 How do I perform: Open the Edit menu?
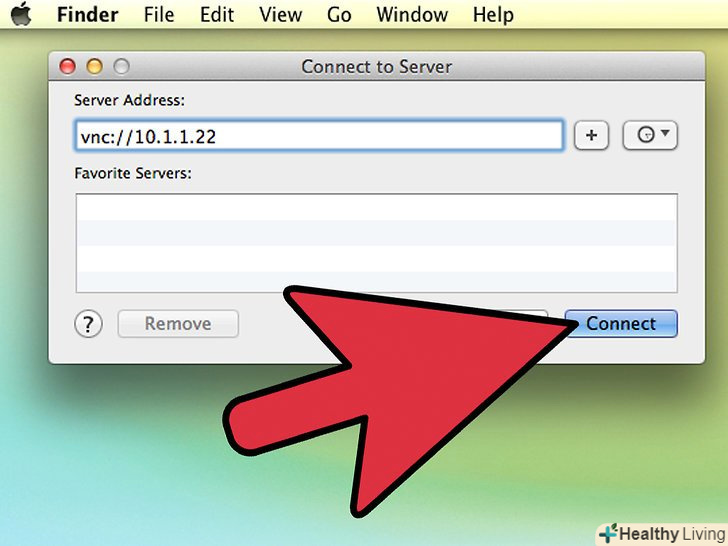217,14
